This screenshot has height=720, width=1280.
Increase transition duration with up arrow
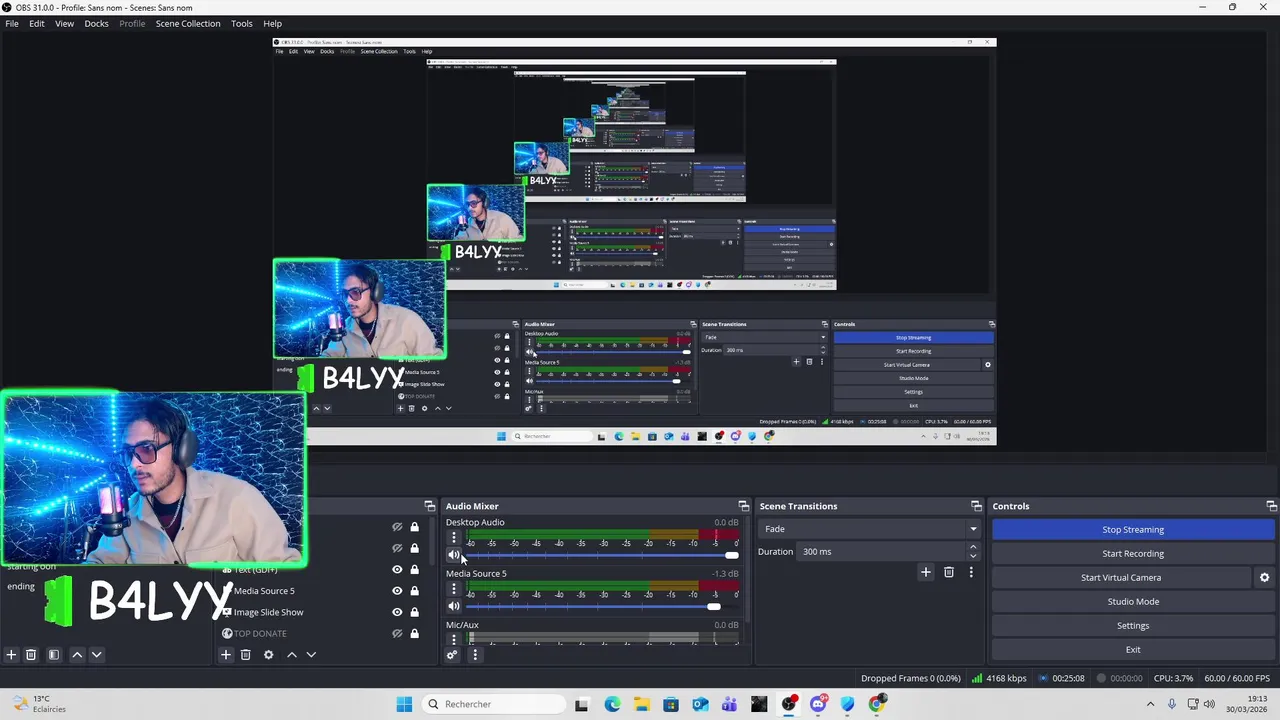click(973, 547)
